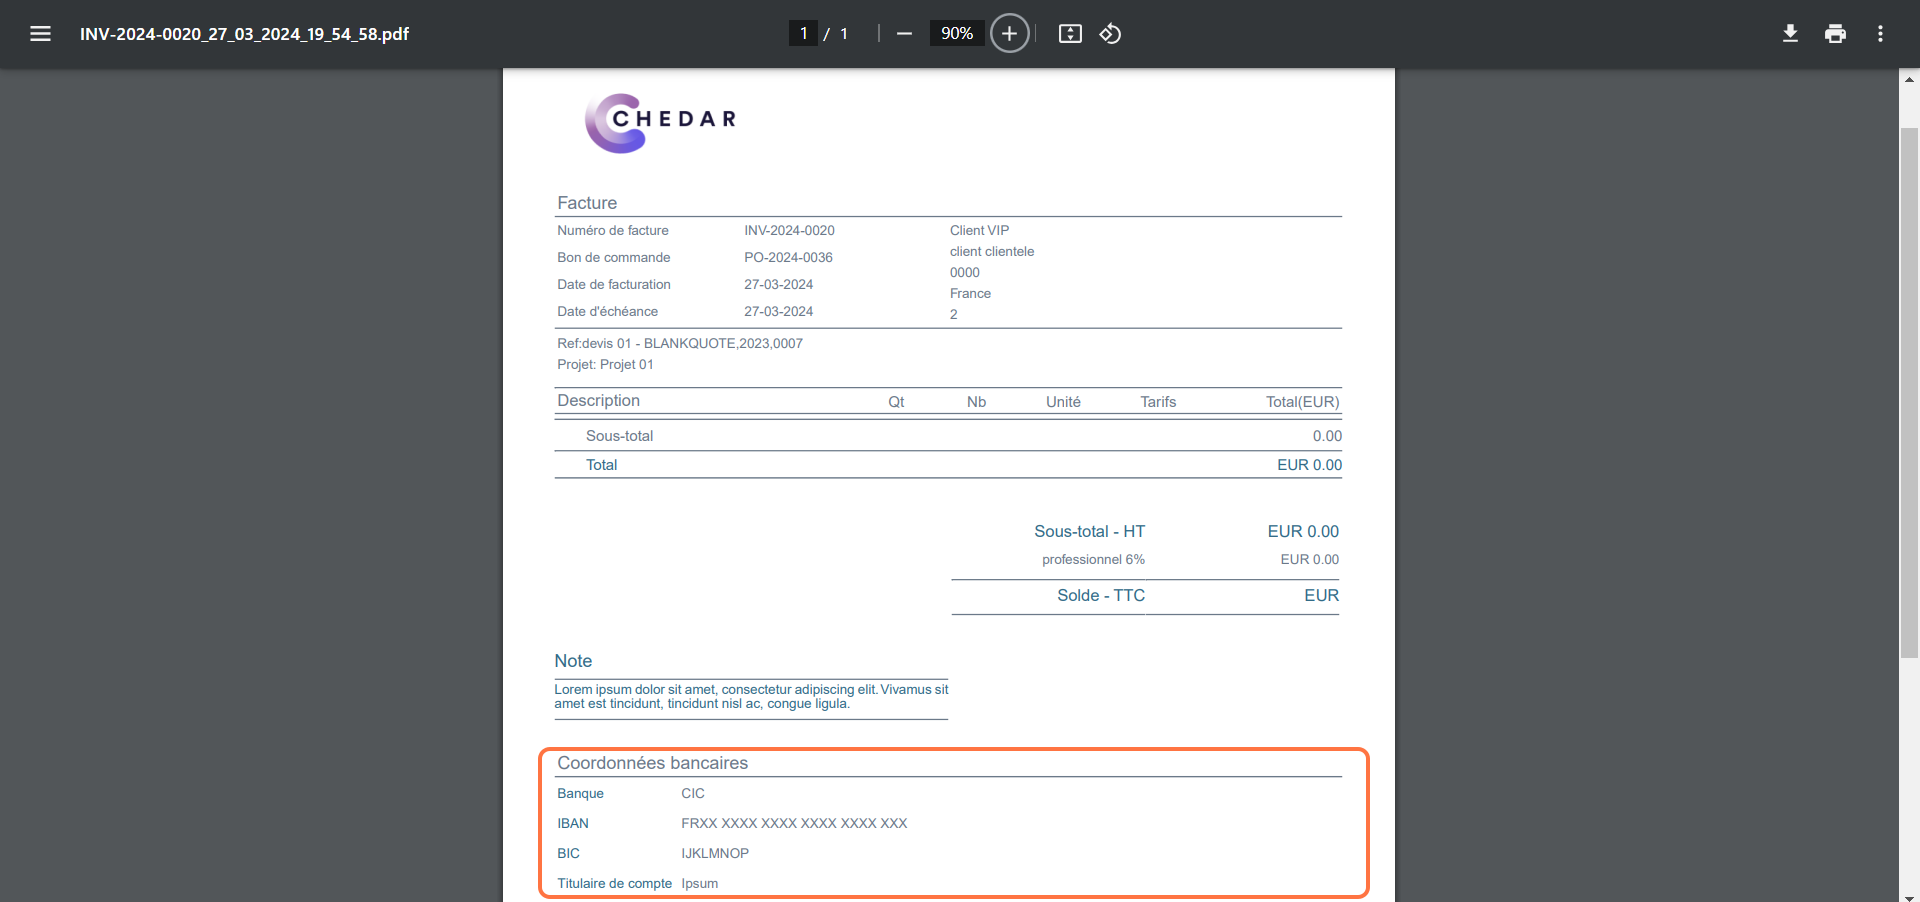The image size is (1920, 902).
Task: Click the scrollbar up arrow
Action: coord(1909,79)
